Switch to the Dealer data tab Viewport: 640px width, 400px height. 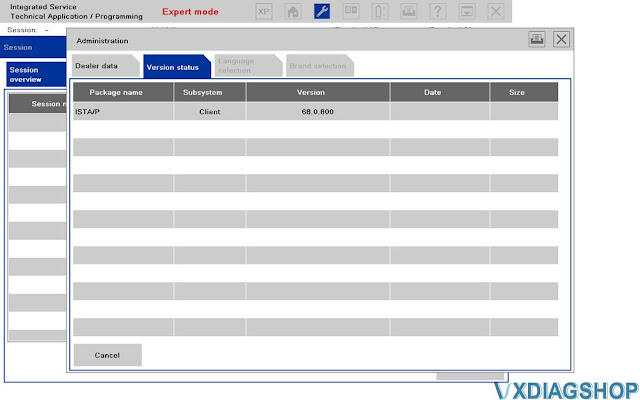click(x=106, y=66)
